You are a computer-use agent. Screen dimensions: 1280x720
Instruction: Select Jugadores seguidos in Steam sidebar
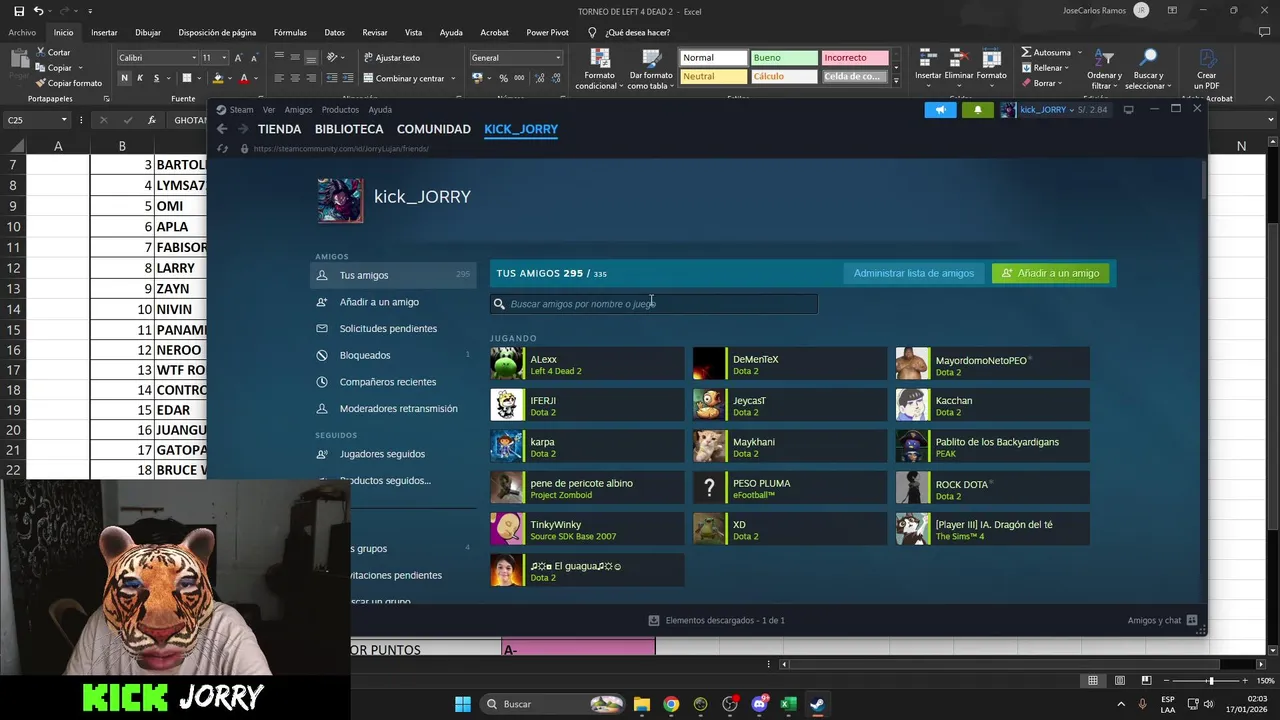(382, 454)
